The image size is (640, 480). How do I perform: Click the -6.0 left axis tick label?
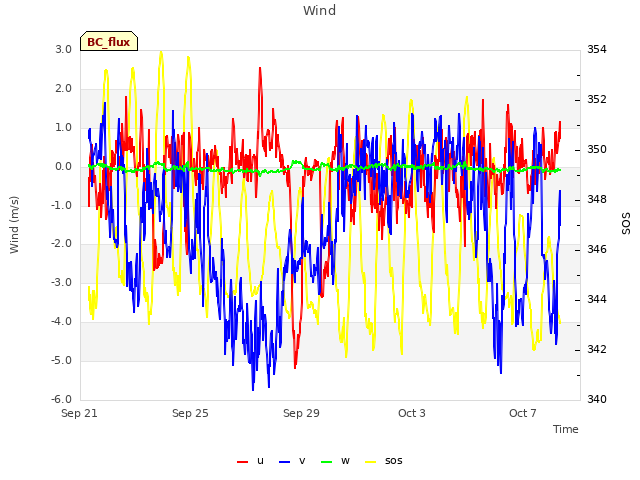pos(62,399)
